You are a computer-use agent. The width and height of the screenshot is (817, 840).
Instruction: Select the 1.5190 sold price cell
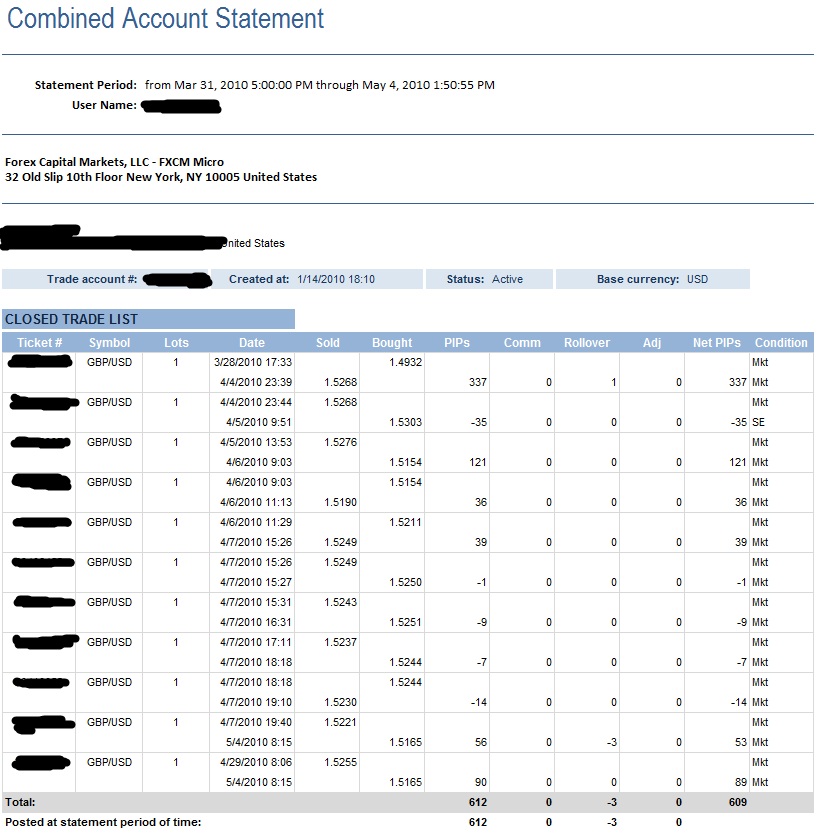tap(340, 503)
